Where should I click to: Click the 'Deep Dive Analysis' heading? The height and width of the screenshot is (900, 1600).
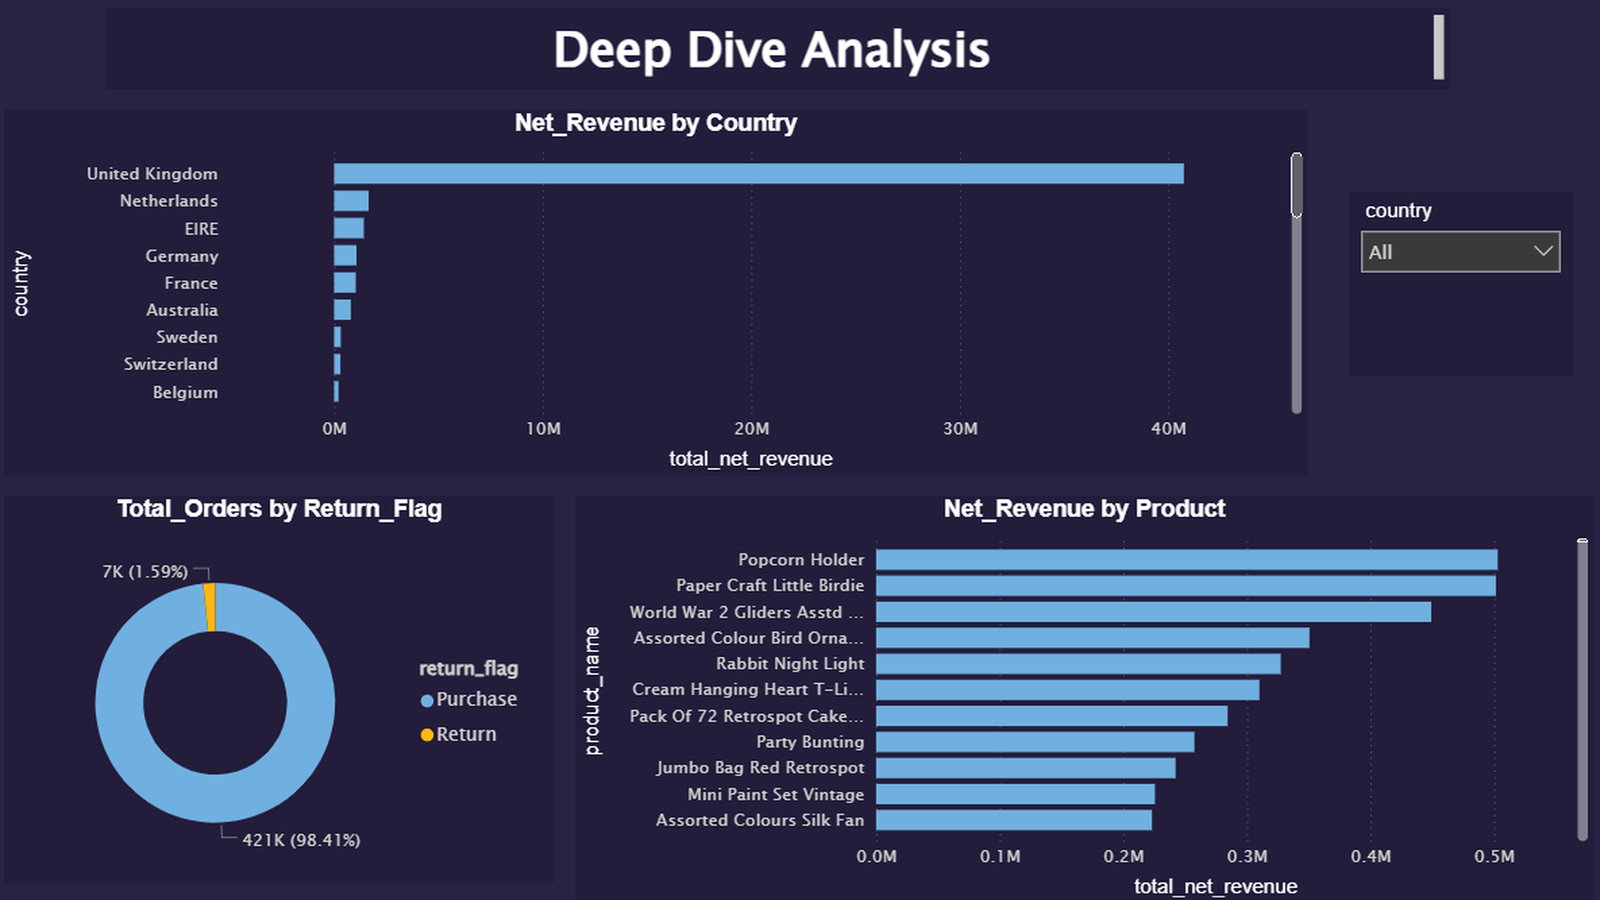(x=771, y=50)
